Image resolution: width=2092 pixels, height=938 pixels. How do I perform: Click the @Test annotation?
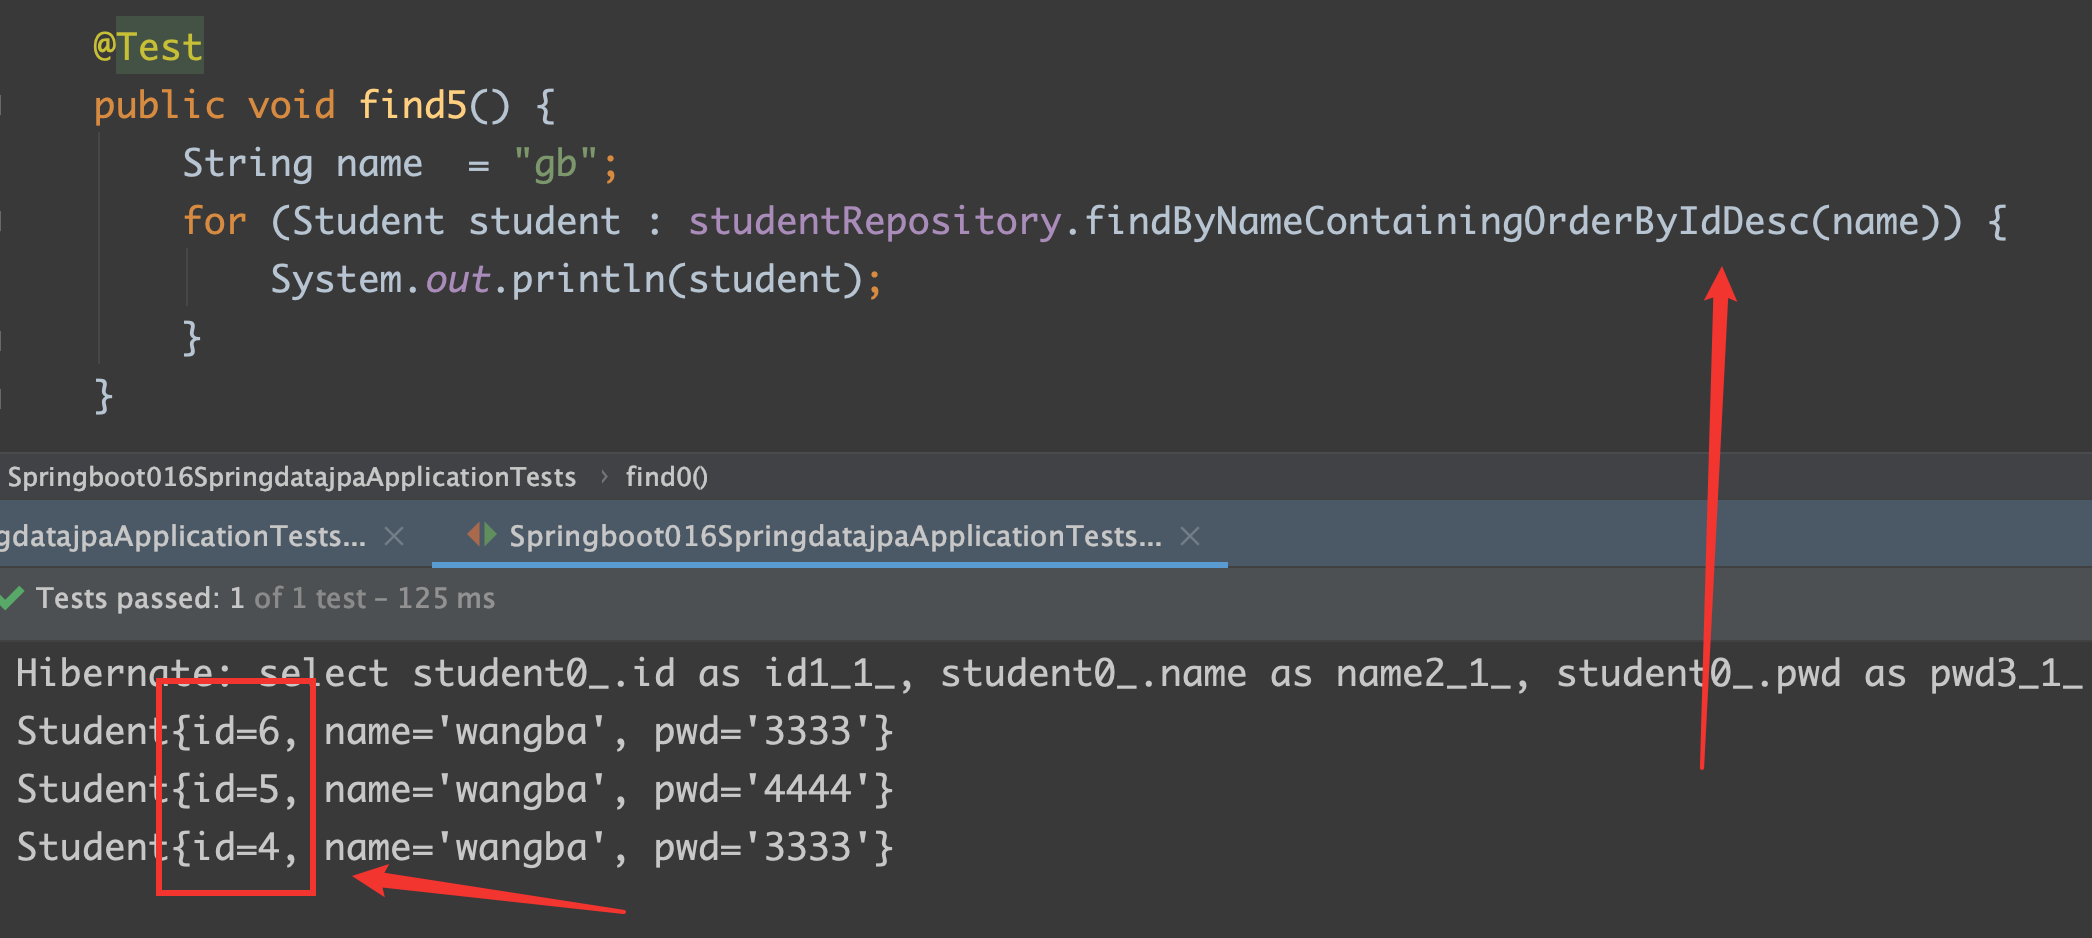click(x=148, y=47)
